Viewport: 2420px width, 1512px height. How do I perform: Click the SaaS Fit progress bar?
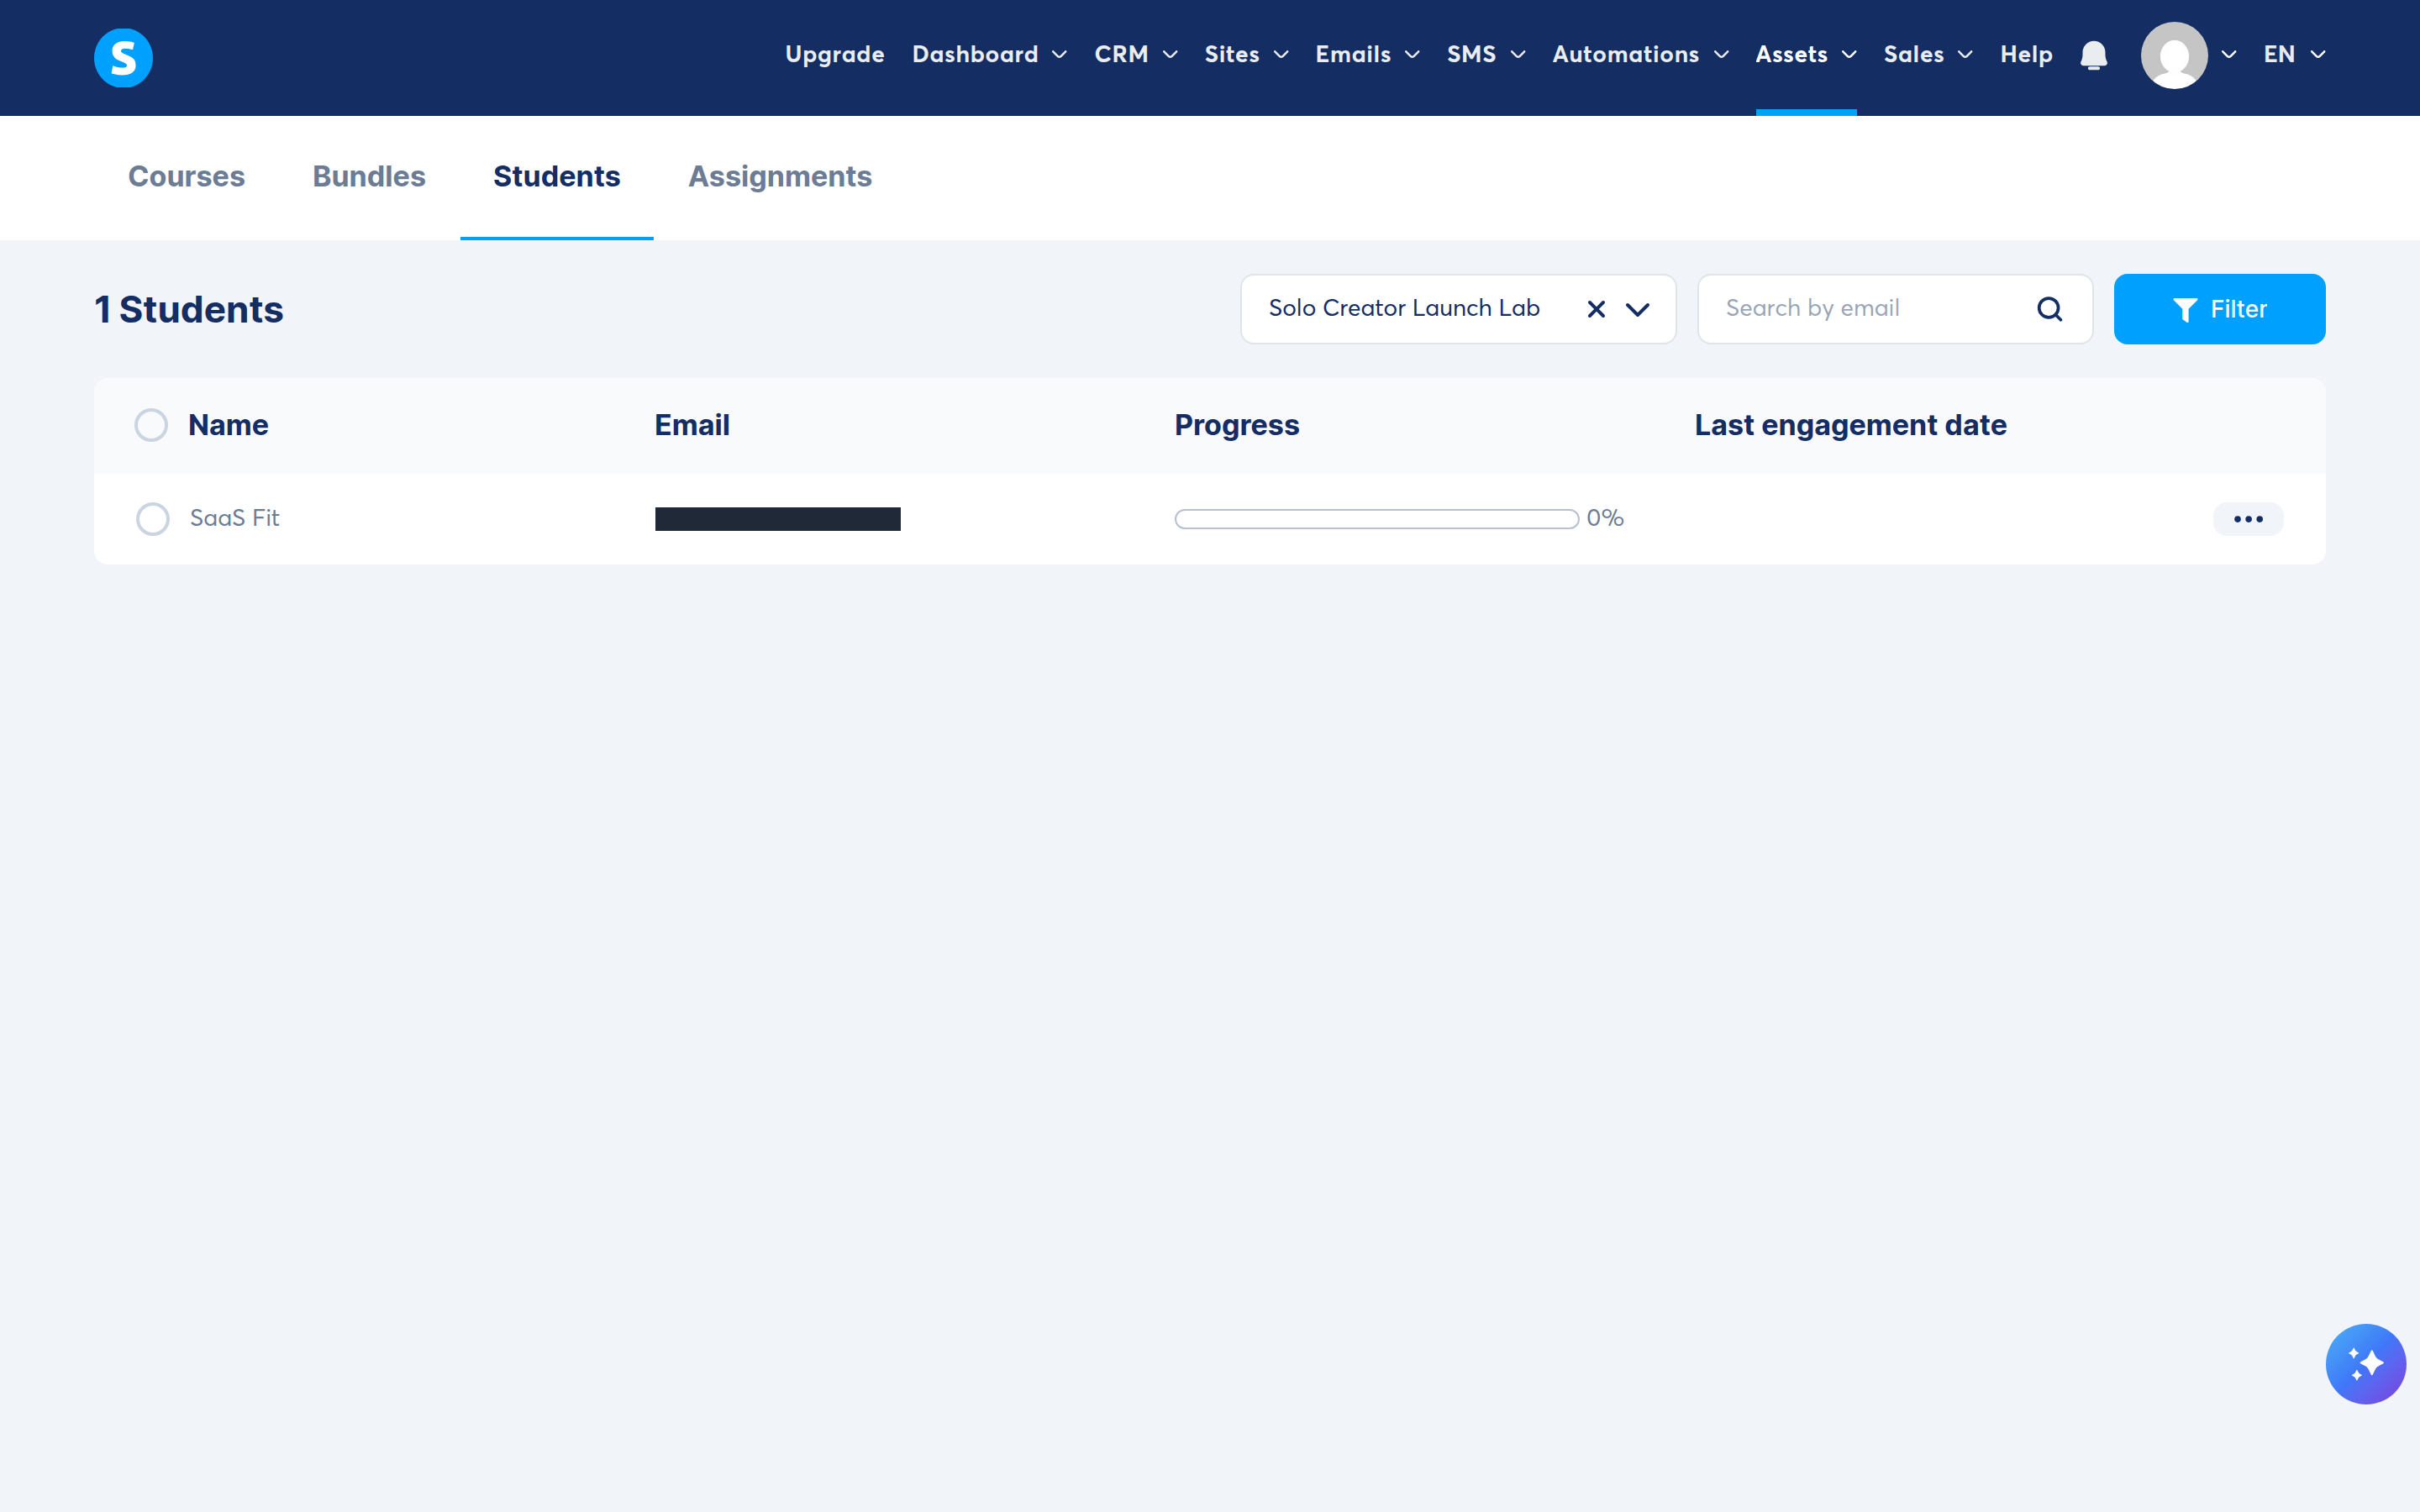point(1376,519)
